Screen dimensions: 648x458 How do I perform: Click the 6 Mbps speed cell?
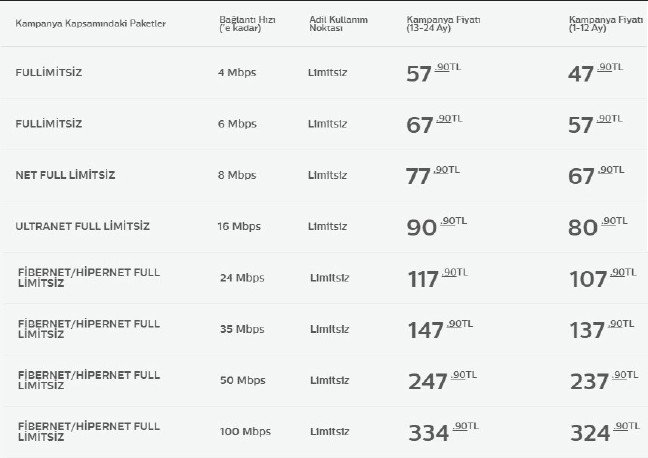click(x=236, y=124)
